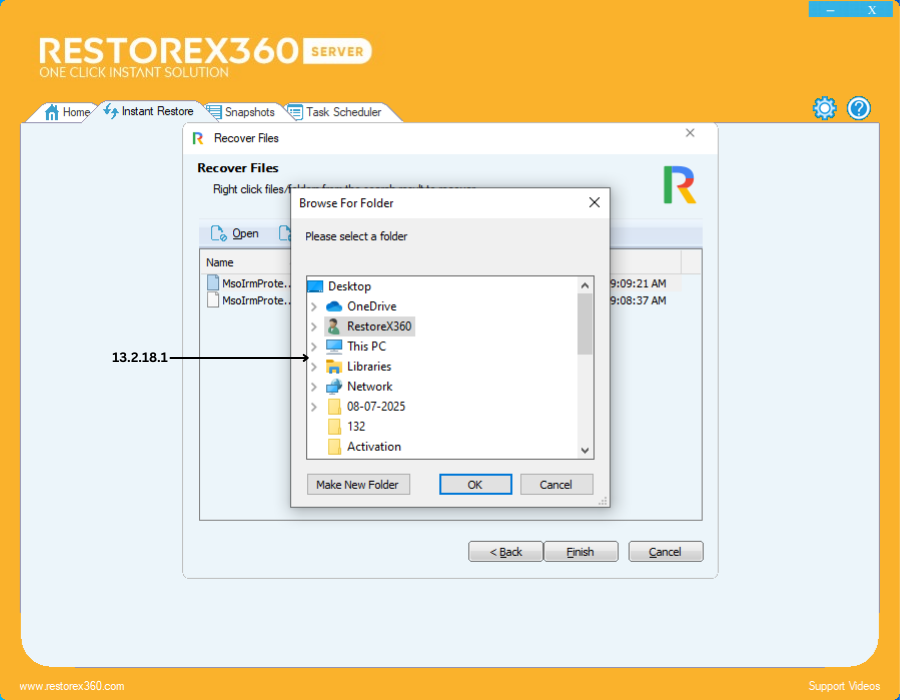Select the Activation folder icon

click(x=334, y=446)
